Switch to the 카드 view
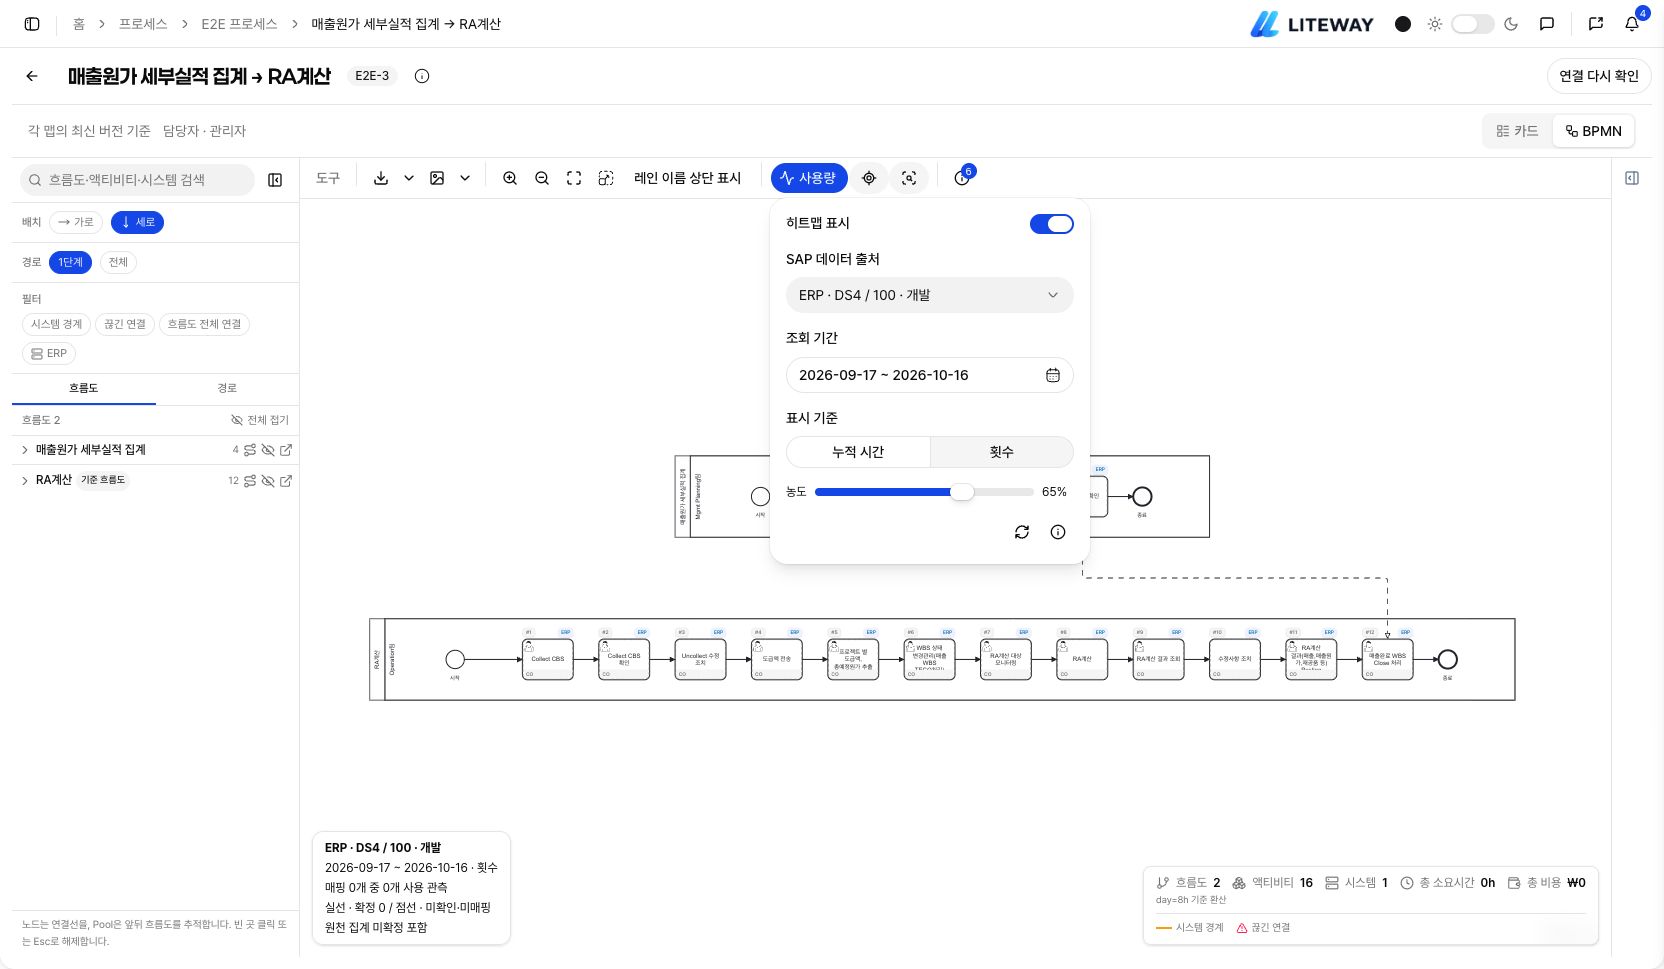1664x969 pixels. [x=1517, y=131]
